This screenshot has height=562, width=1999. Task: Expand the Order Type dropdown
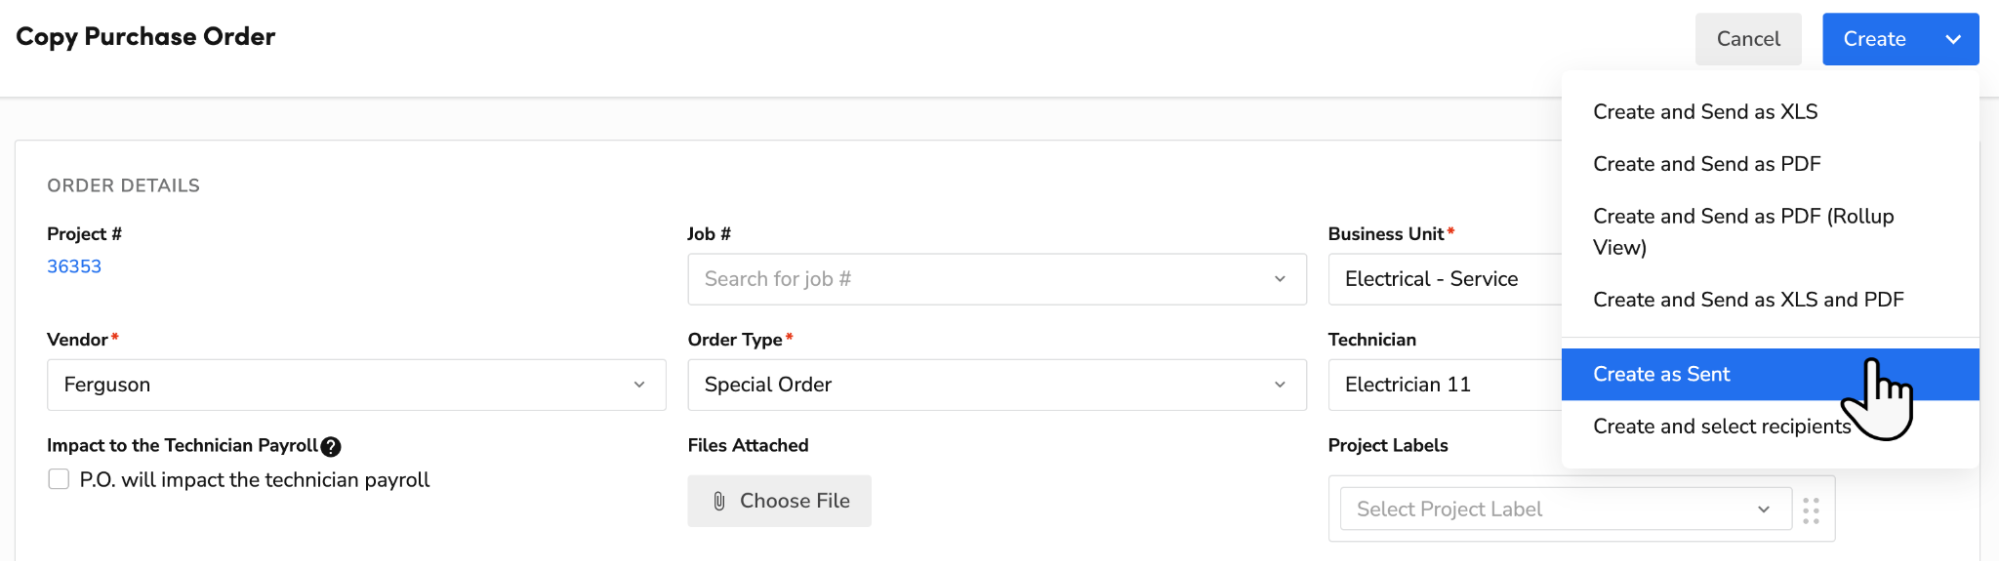click(x=996, y=385)
